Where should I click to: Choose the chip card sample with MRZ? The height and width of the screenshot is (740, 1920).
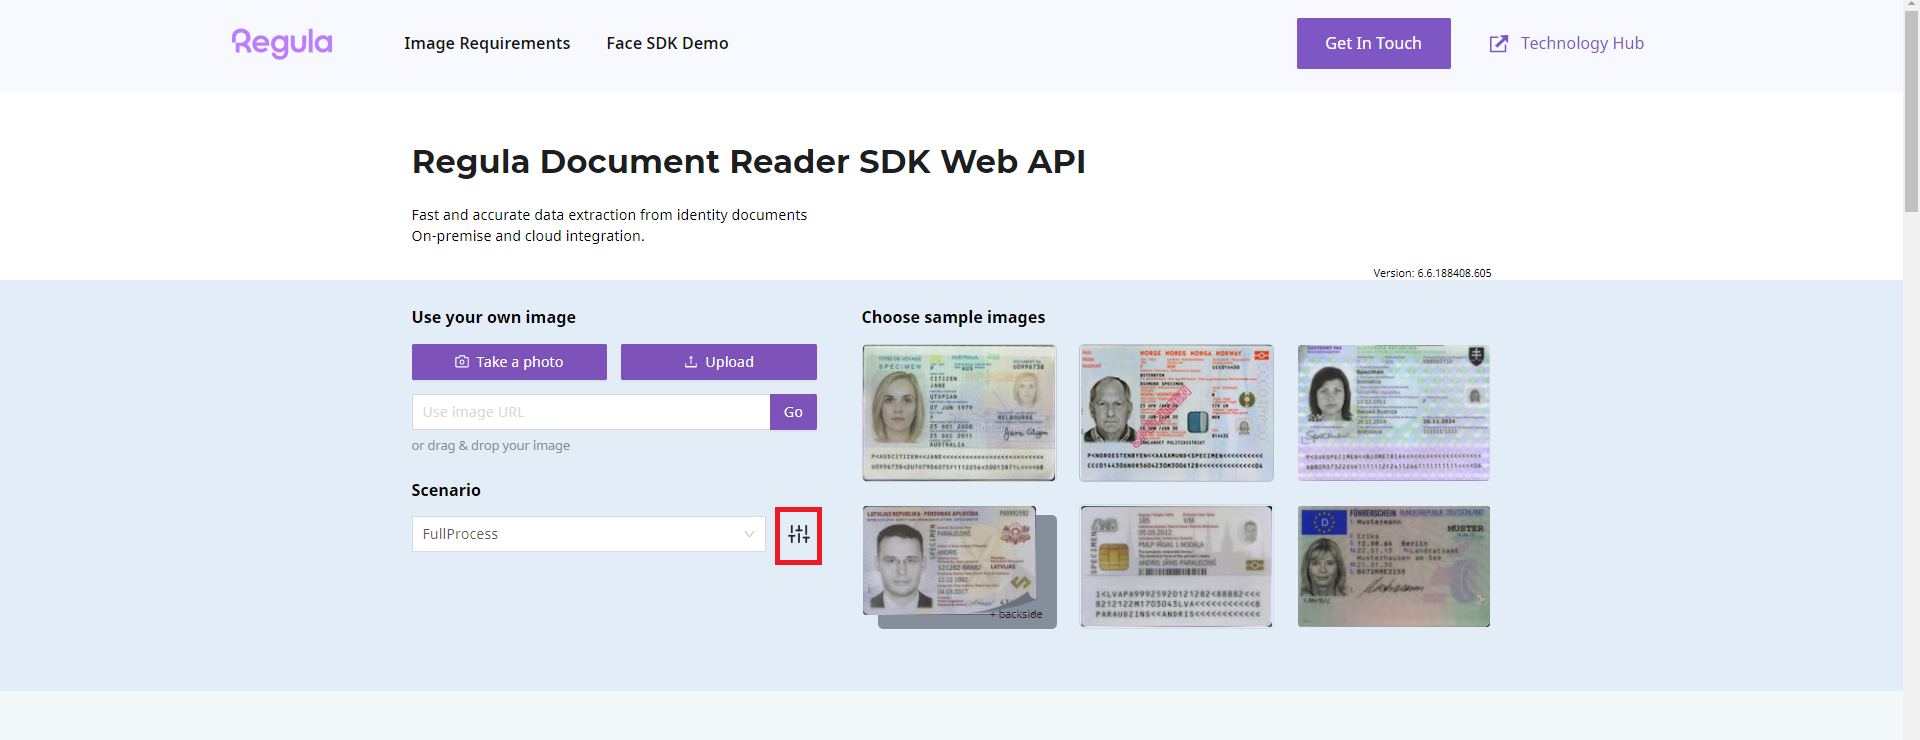click(x=1176, y=566)
